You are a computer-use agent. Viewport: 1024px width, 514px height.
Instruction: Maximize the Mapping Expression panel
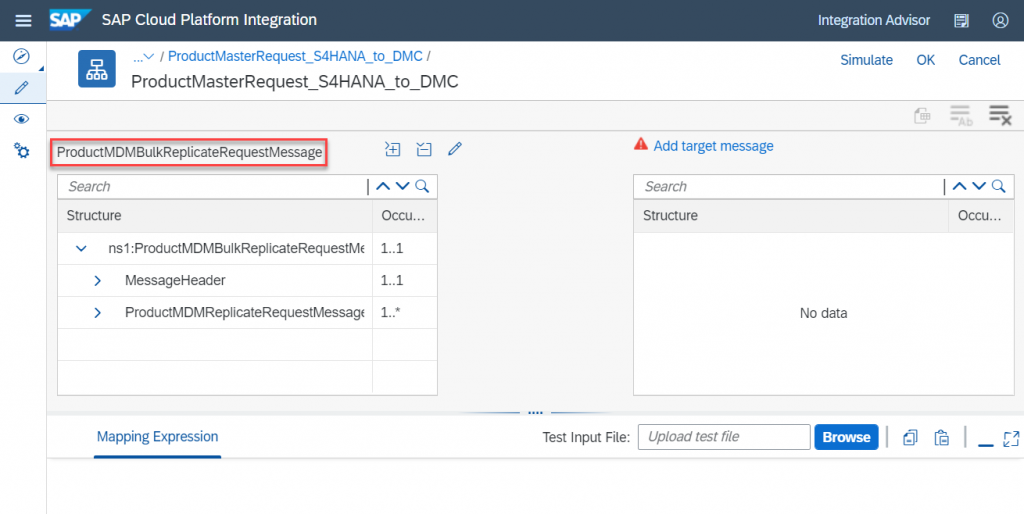click(1011, 438)
